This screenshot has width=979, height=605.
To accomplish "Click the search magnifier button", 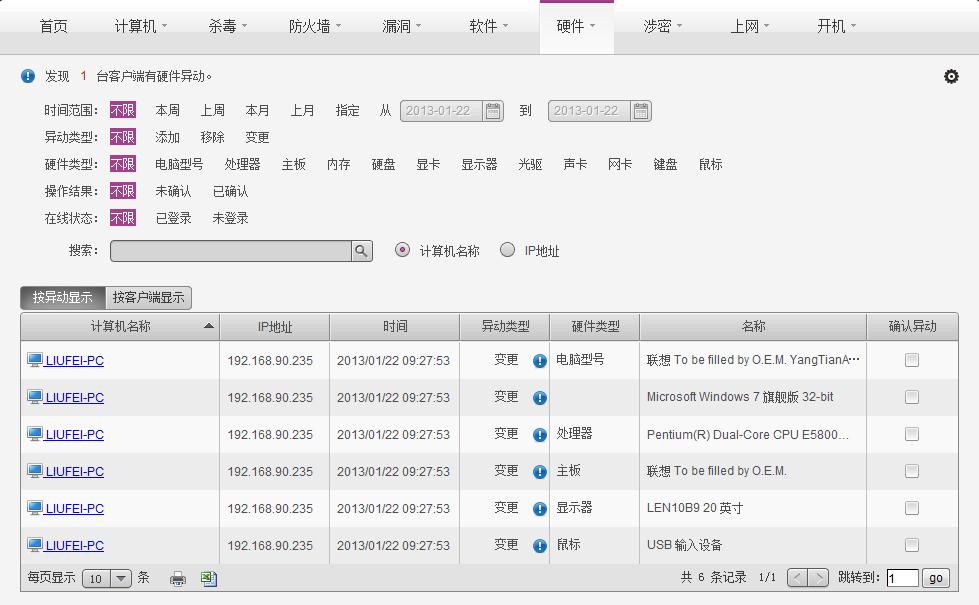I will click(x=362, y=251).
